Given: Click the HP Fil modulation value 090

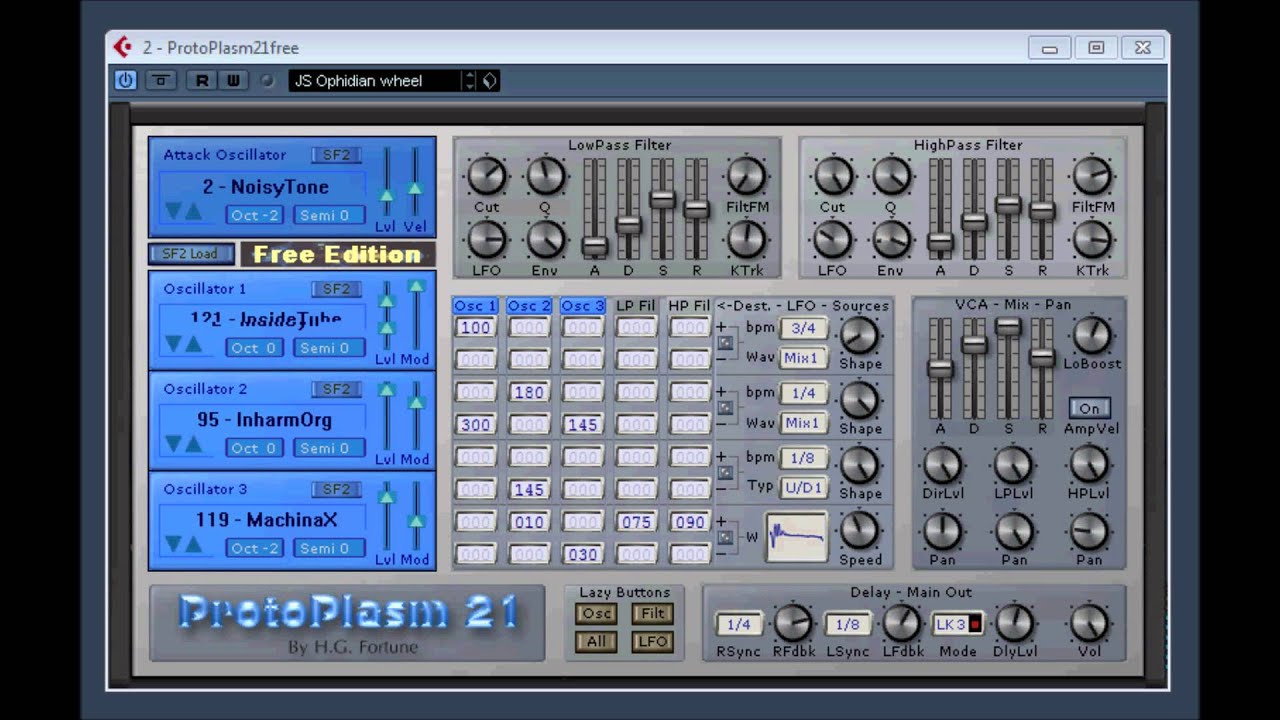Looking at the screenshot, I should 689,522.
